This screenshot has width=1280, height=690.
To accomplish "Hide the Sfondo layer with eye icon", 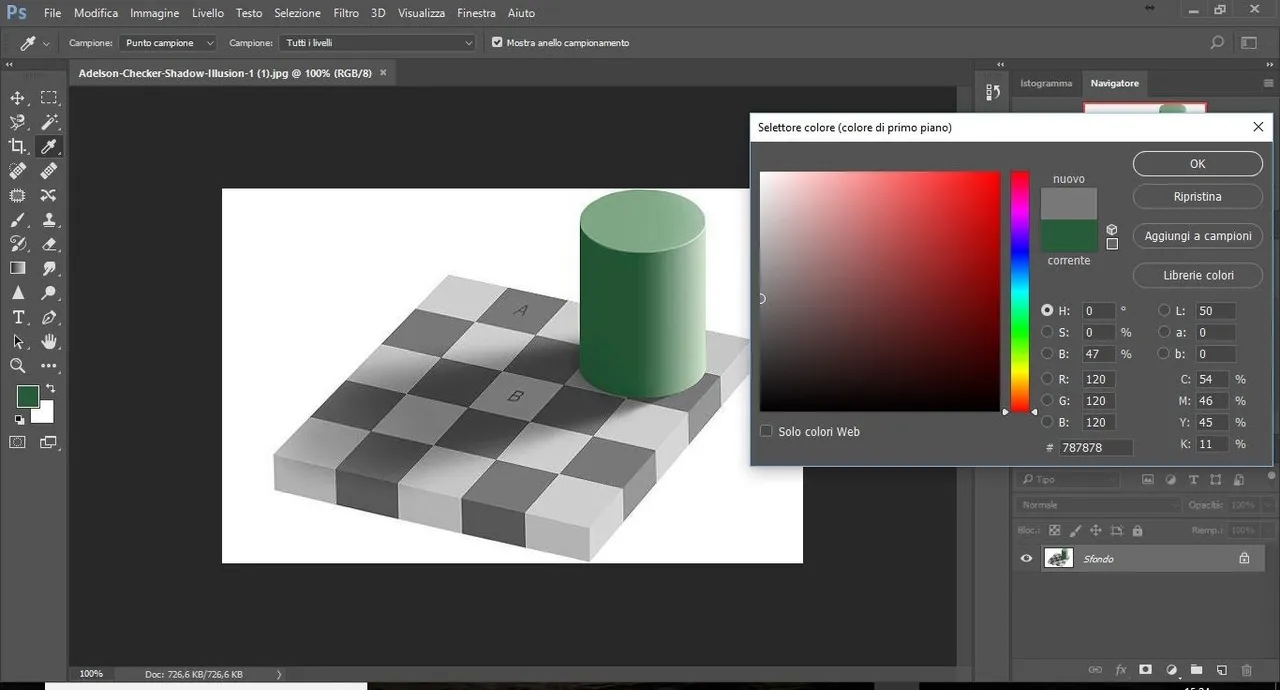I will click(1026, 558).
